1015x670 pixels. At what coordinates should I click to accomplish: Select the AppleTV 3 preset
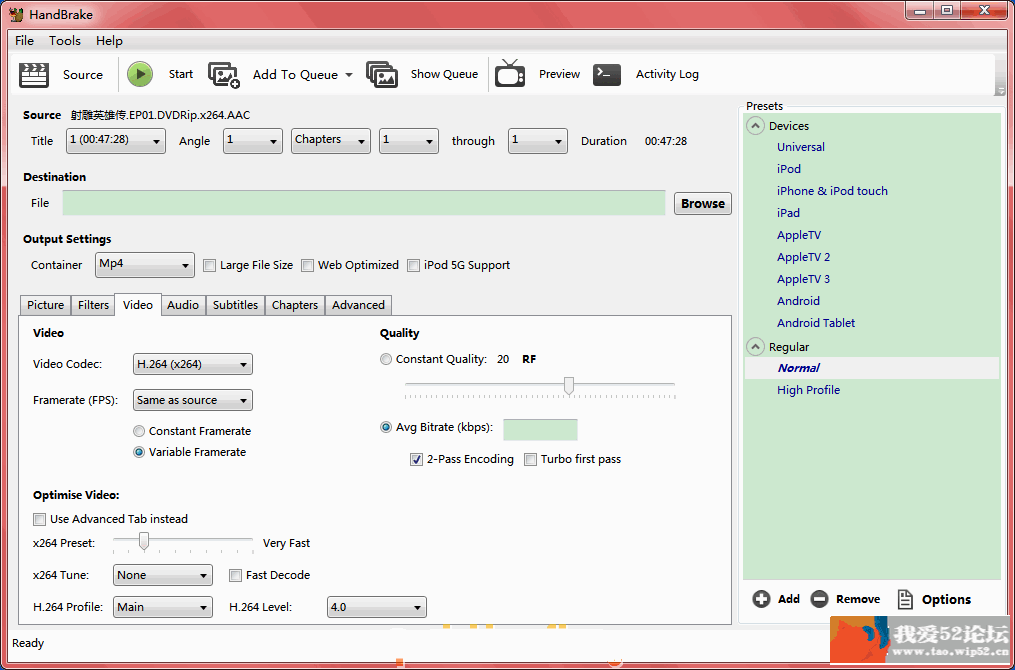[803, 279]
